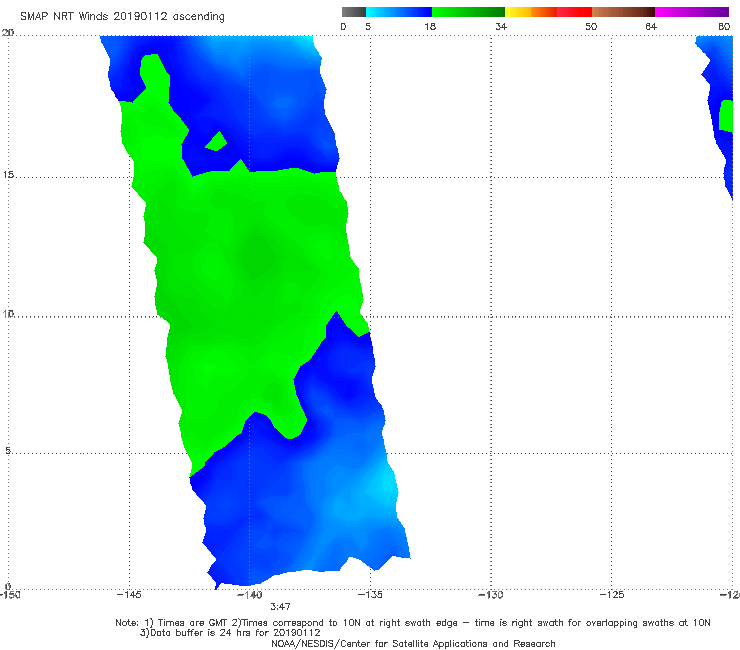Click the red colorbar segment before 50
The height and width of the screenshot is (650, 740).
click(574, 12)
